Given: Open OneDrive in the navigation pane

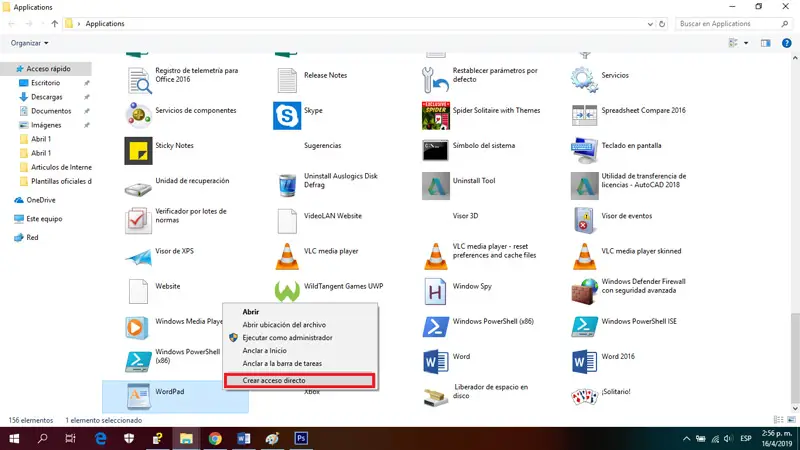Looking at the screenshot, I should [41, 200].
